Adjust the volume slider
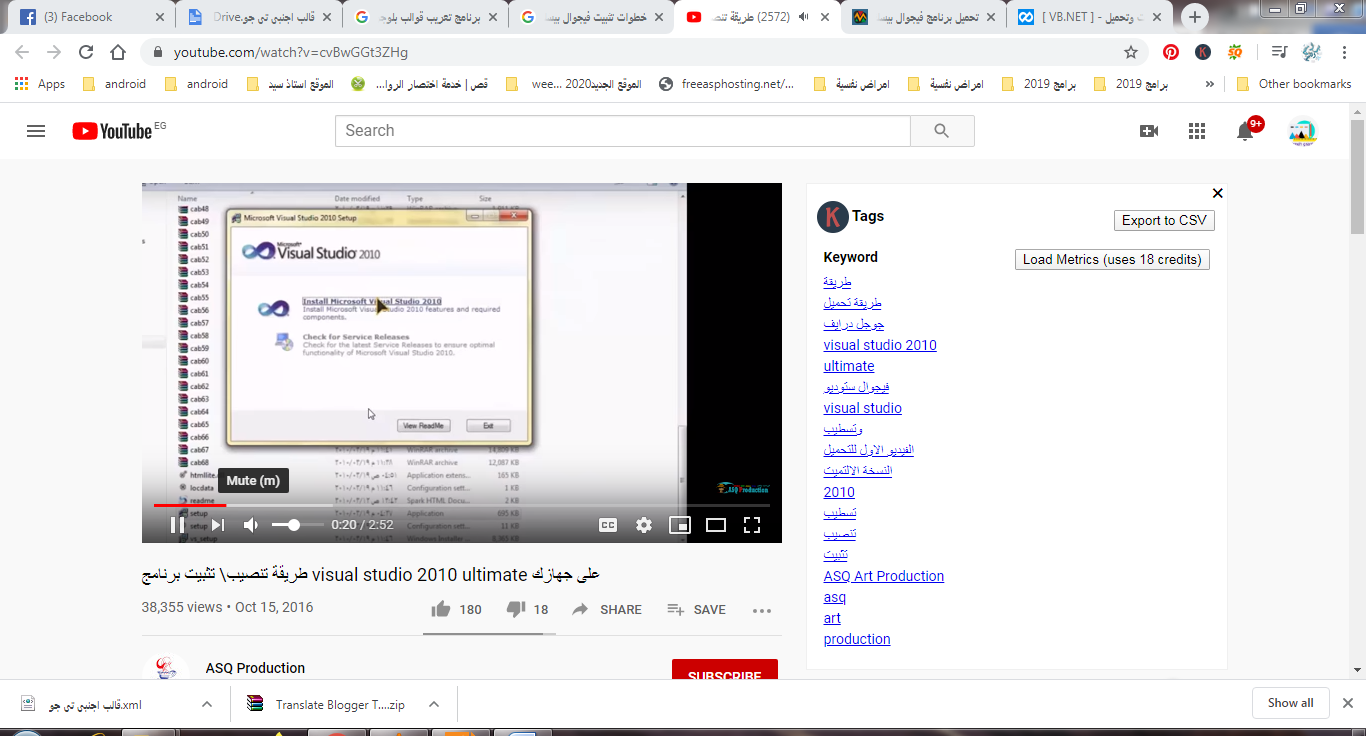 coord(298,525)
